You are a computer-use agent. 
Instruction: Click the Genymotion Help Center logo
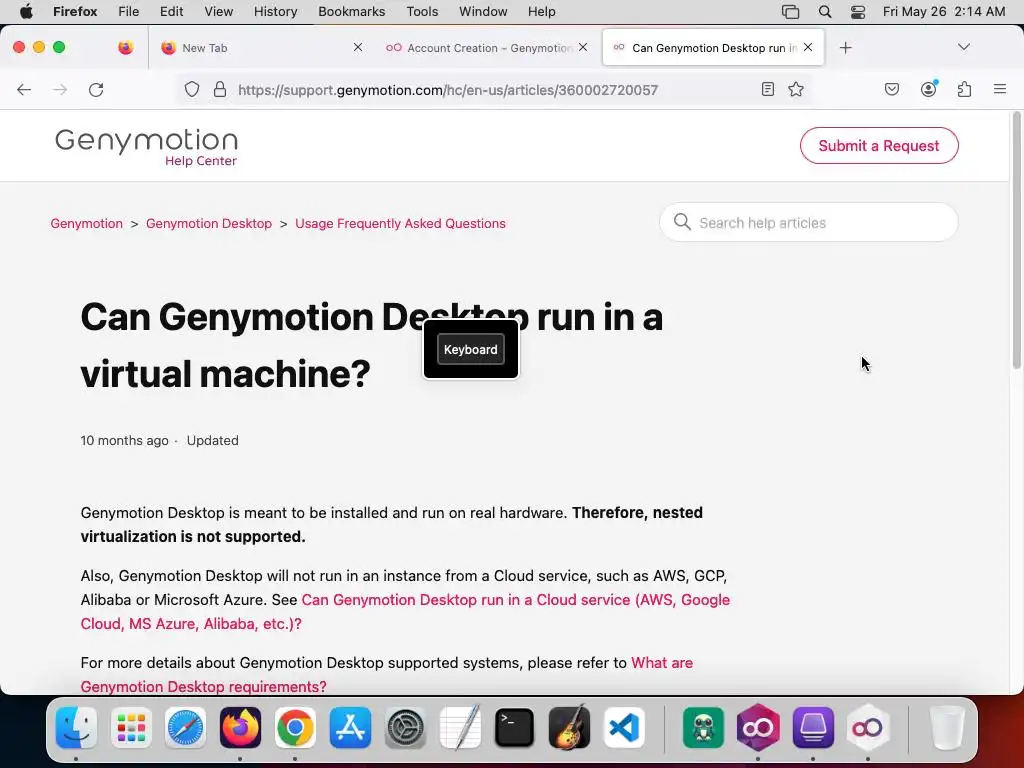click(x=146, y=148)
